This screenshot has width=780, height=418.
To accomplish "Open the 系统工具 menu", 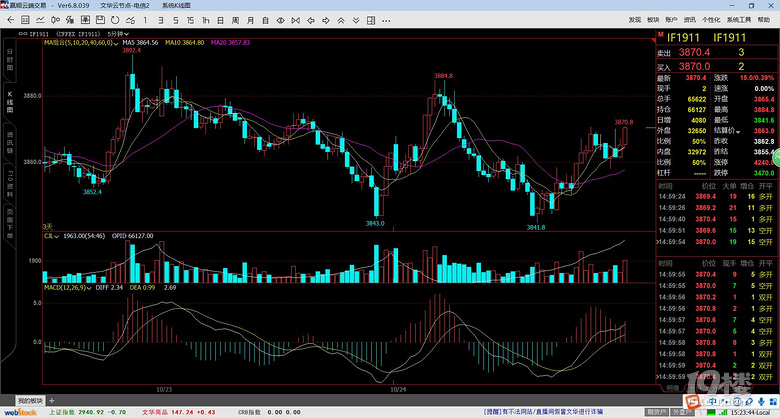I will 739,20.
